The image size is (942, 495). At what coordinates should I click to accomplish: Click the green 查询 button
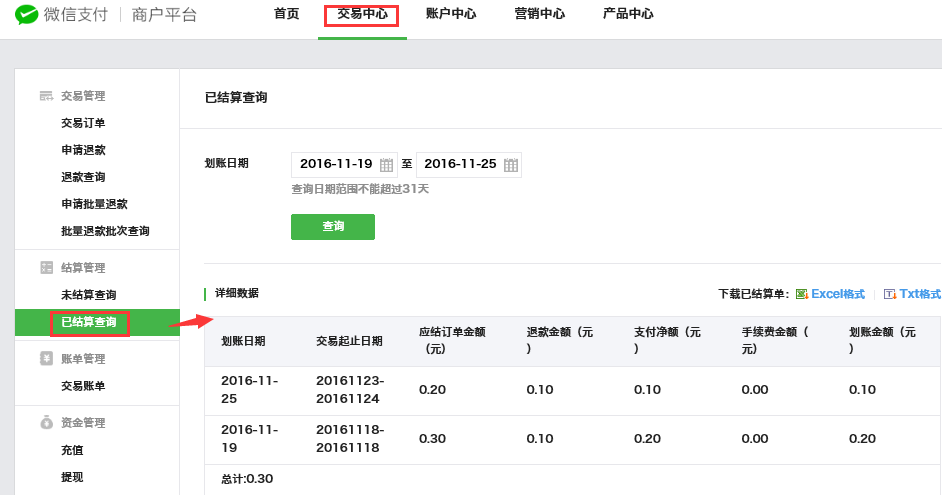coord(333,226)
